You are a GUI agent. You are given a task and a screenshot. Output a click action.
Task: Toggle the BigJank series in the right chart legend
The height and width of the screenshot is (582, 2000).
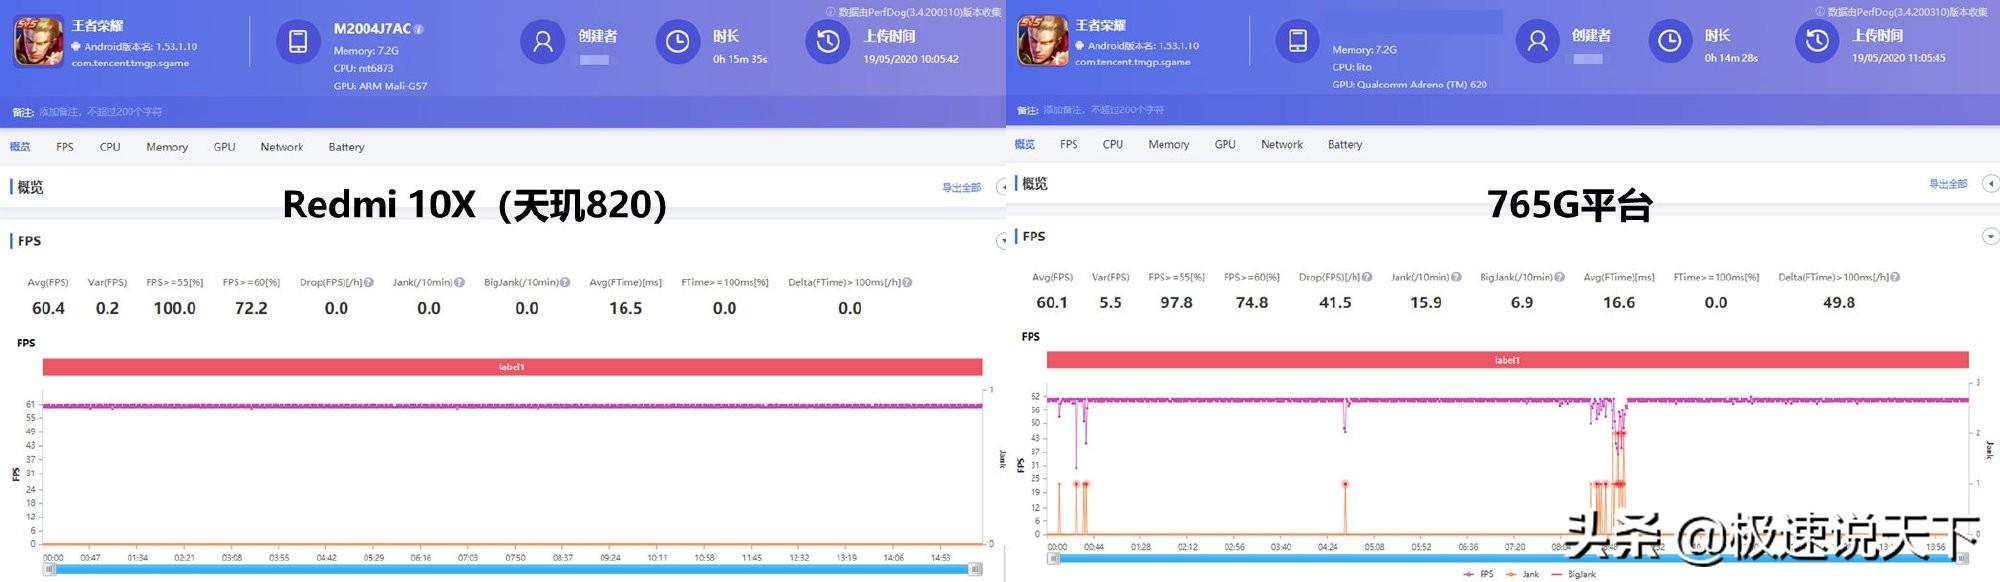click(x=1573, y=574)
